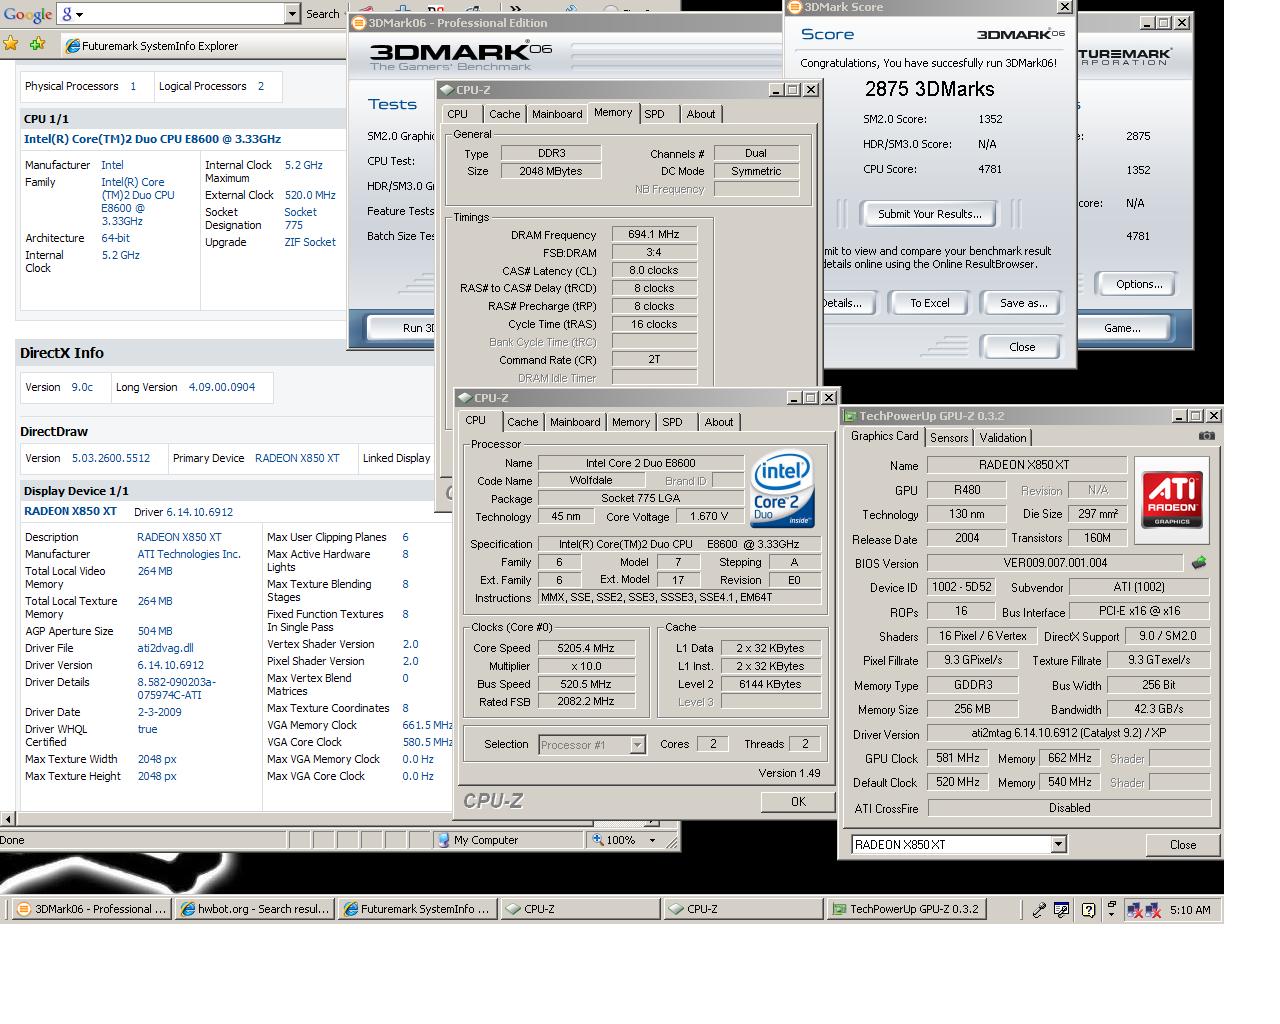The image size is (1280, 1024).
Task: Click the RADEON X850 XT display device heading link
Action: (x=70, y=511)
